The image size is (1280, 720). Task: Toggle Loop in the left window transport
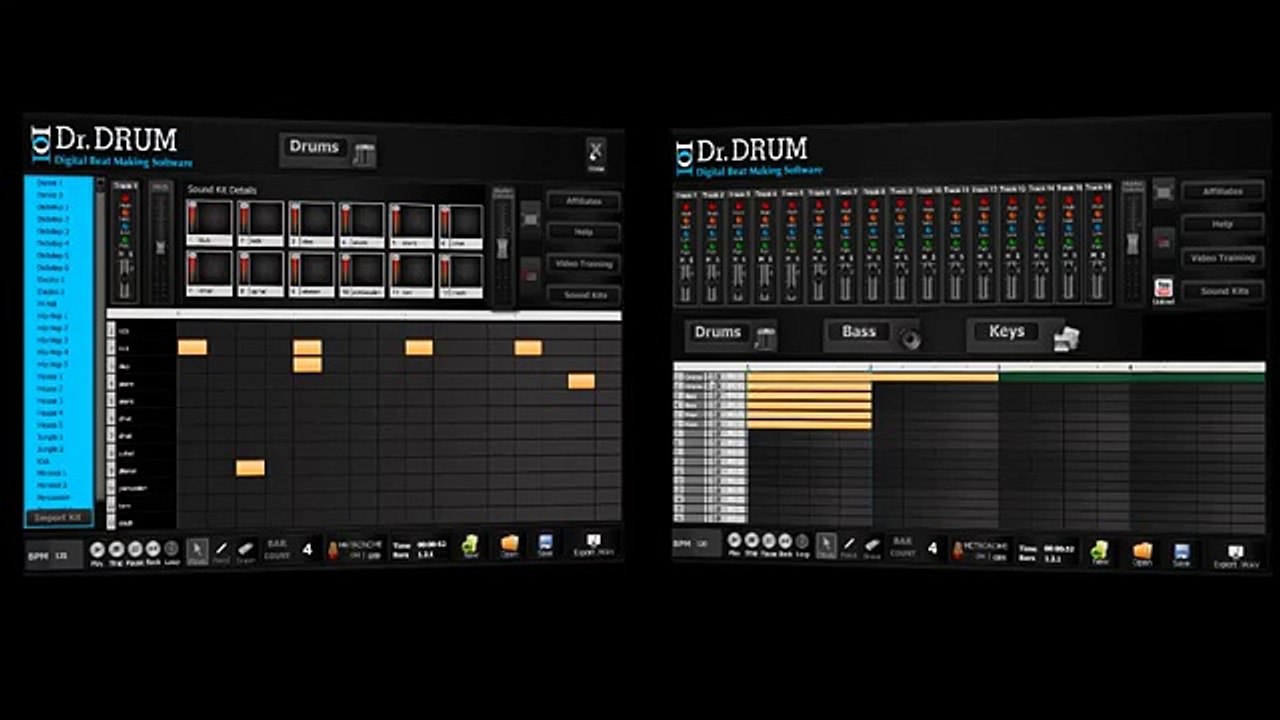[171, 549]
